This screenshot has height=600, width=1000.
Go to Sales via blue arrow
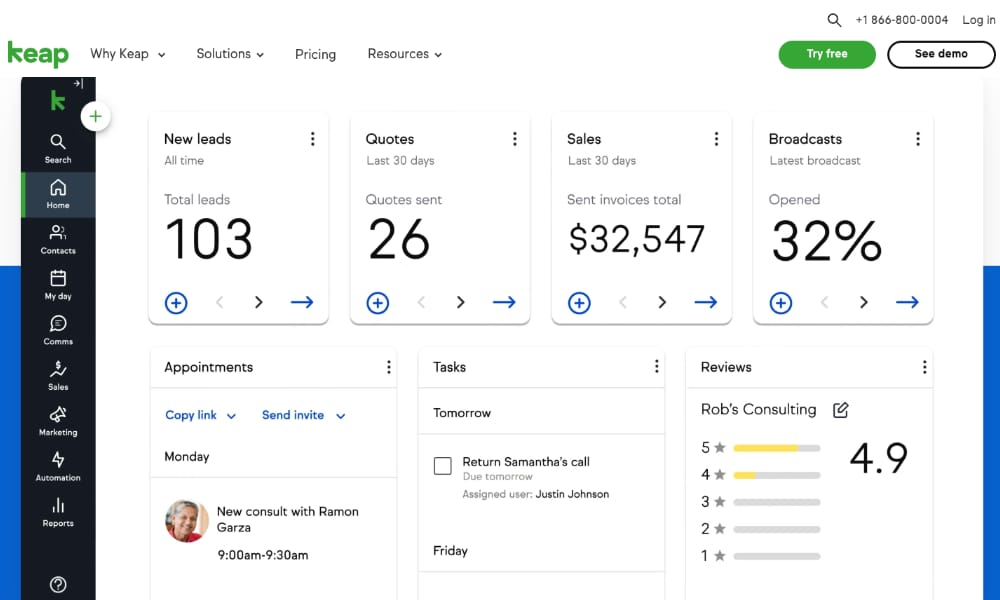pyautogui.click(x=705, y=302)
